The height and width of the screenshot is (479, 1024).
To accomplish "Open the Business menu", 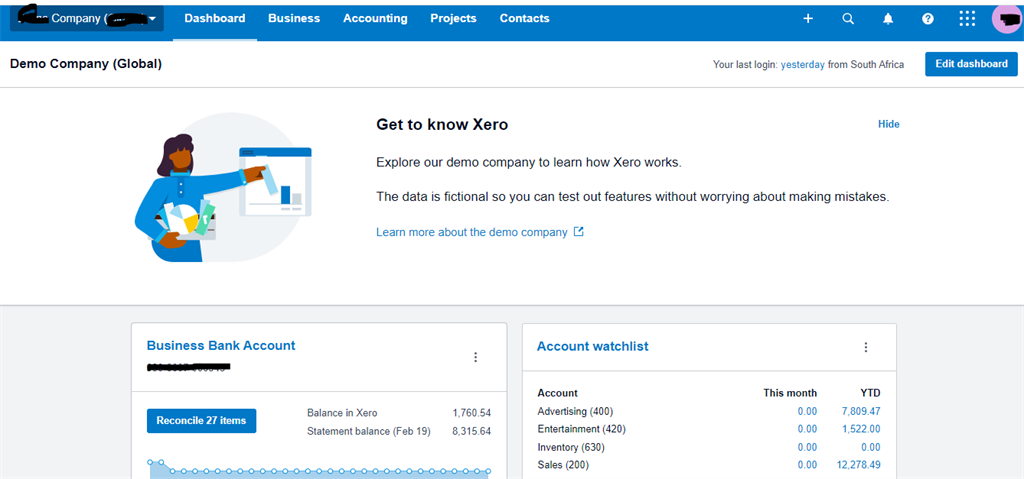I will click(x=294, y=19).
